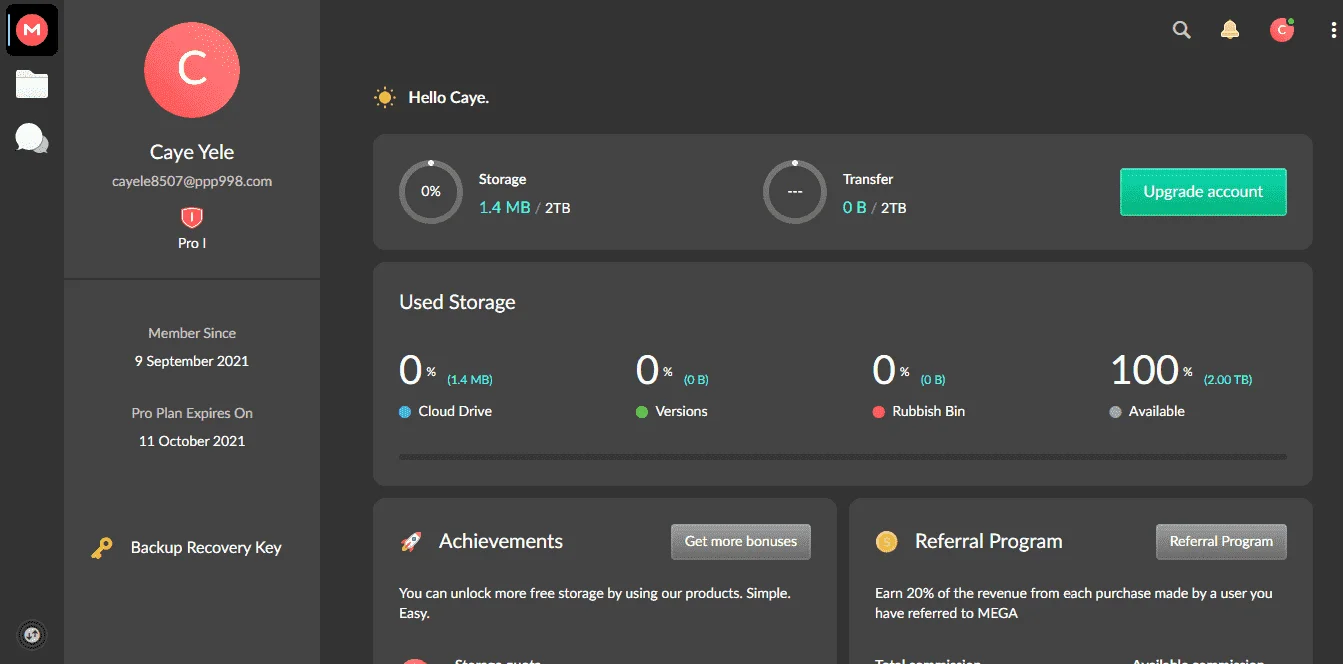Click the Achievements rocket icon

tap(411, 542)
